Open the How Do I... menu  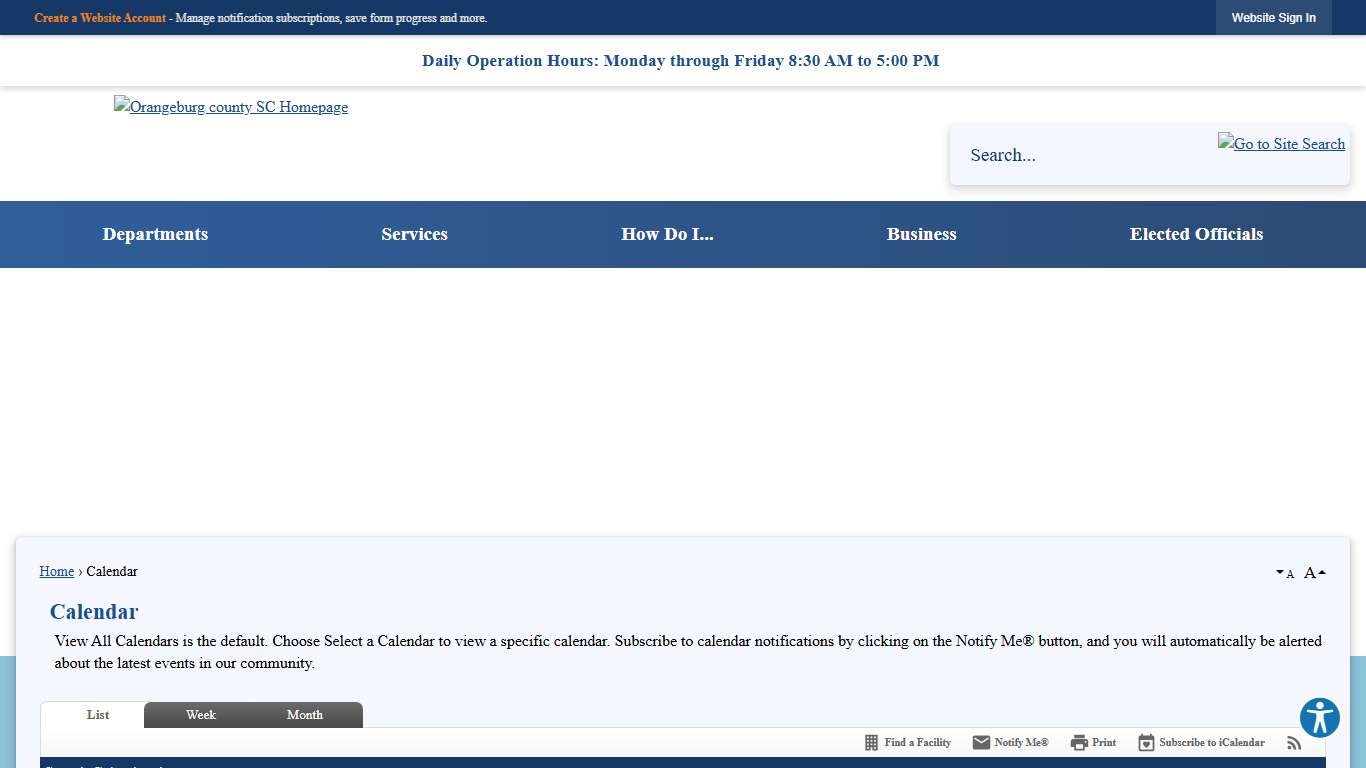(667, 234)
